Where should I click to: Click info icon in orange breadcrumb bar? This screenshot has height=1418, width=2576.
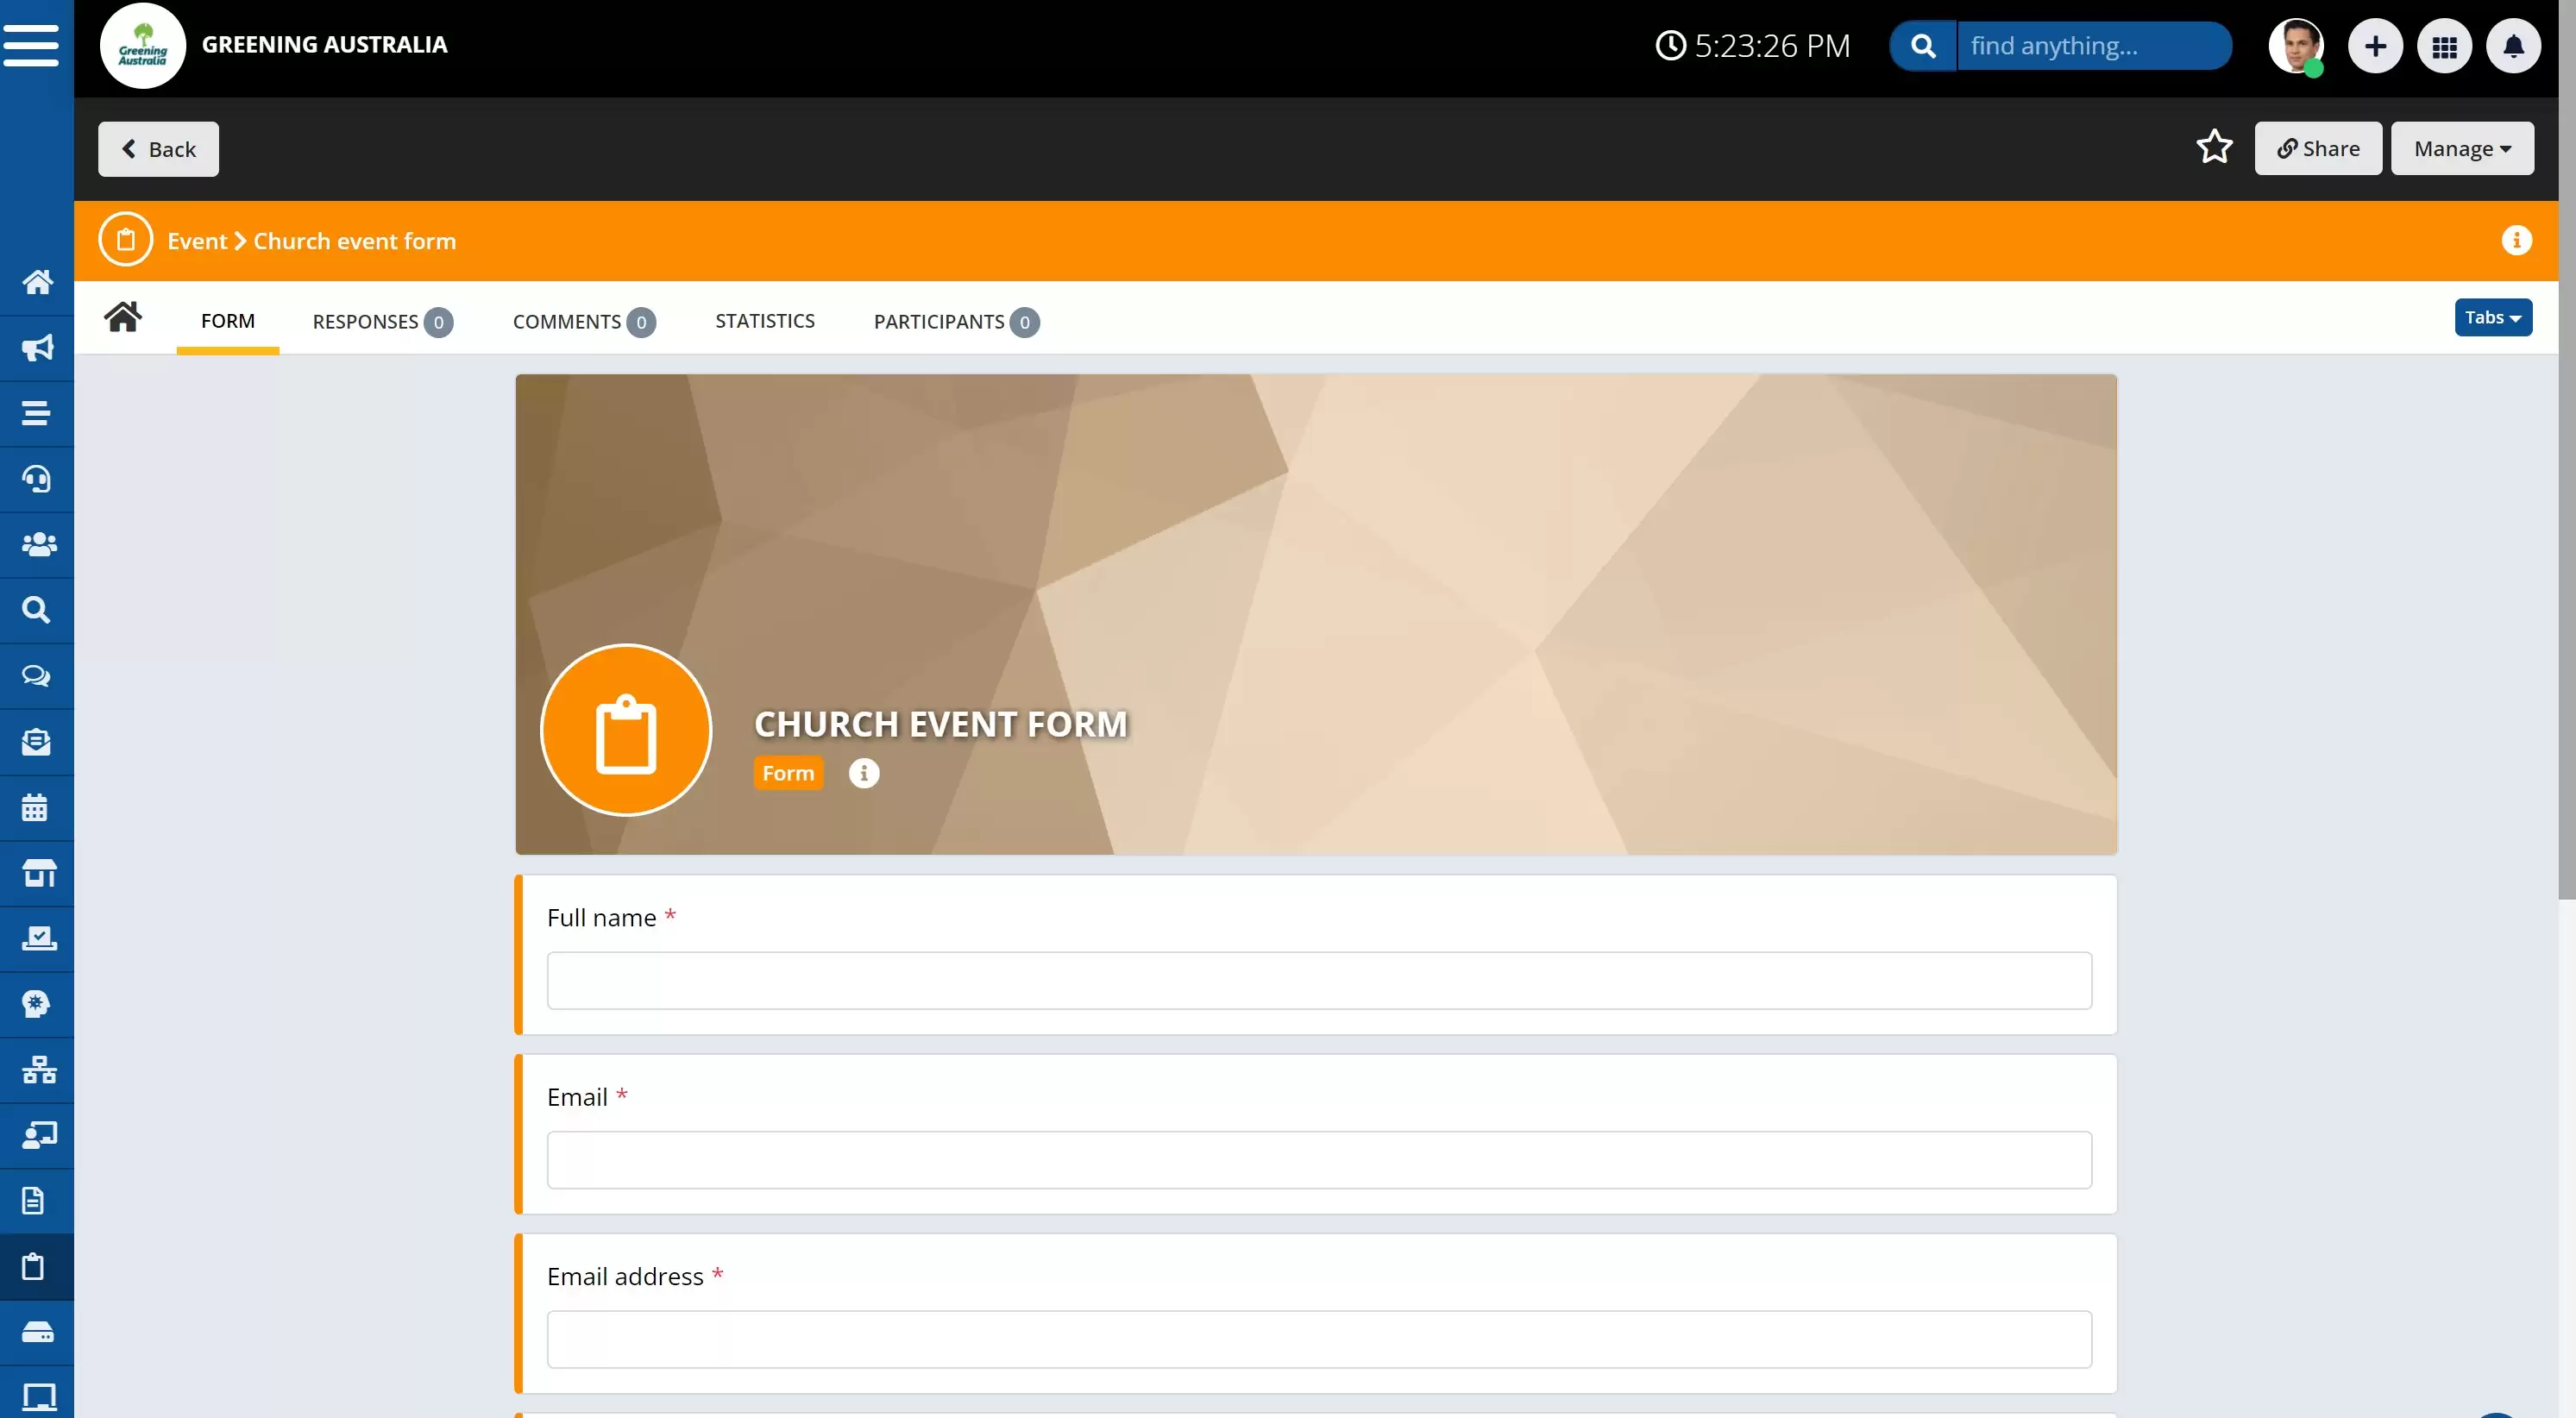pyautogui.click(x=2516, y=240)
